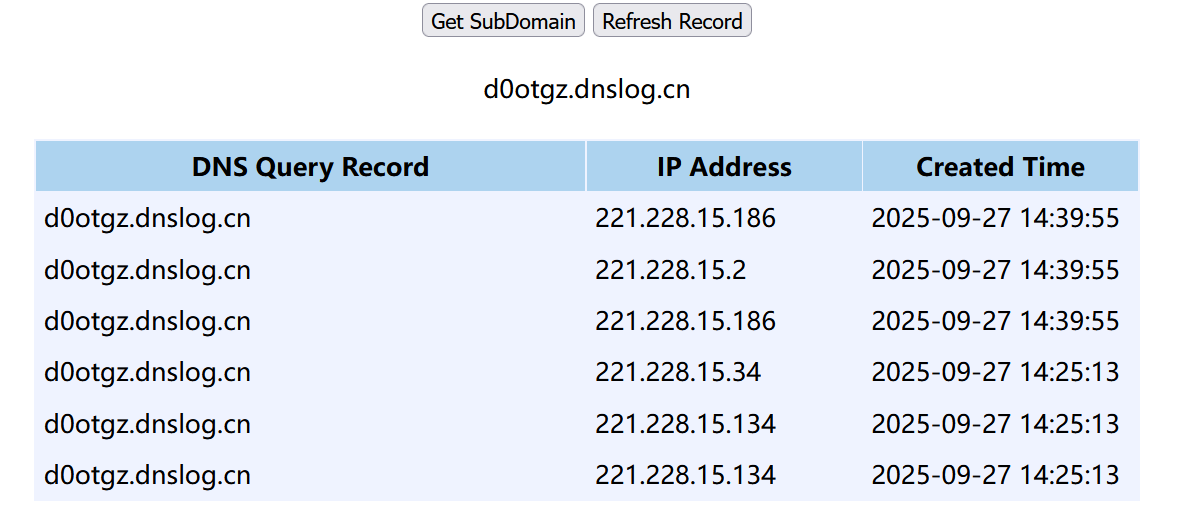Select the IP address 221.228.15.2 cell

point(671,270)
